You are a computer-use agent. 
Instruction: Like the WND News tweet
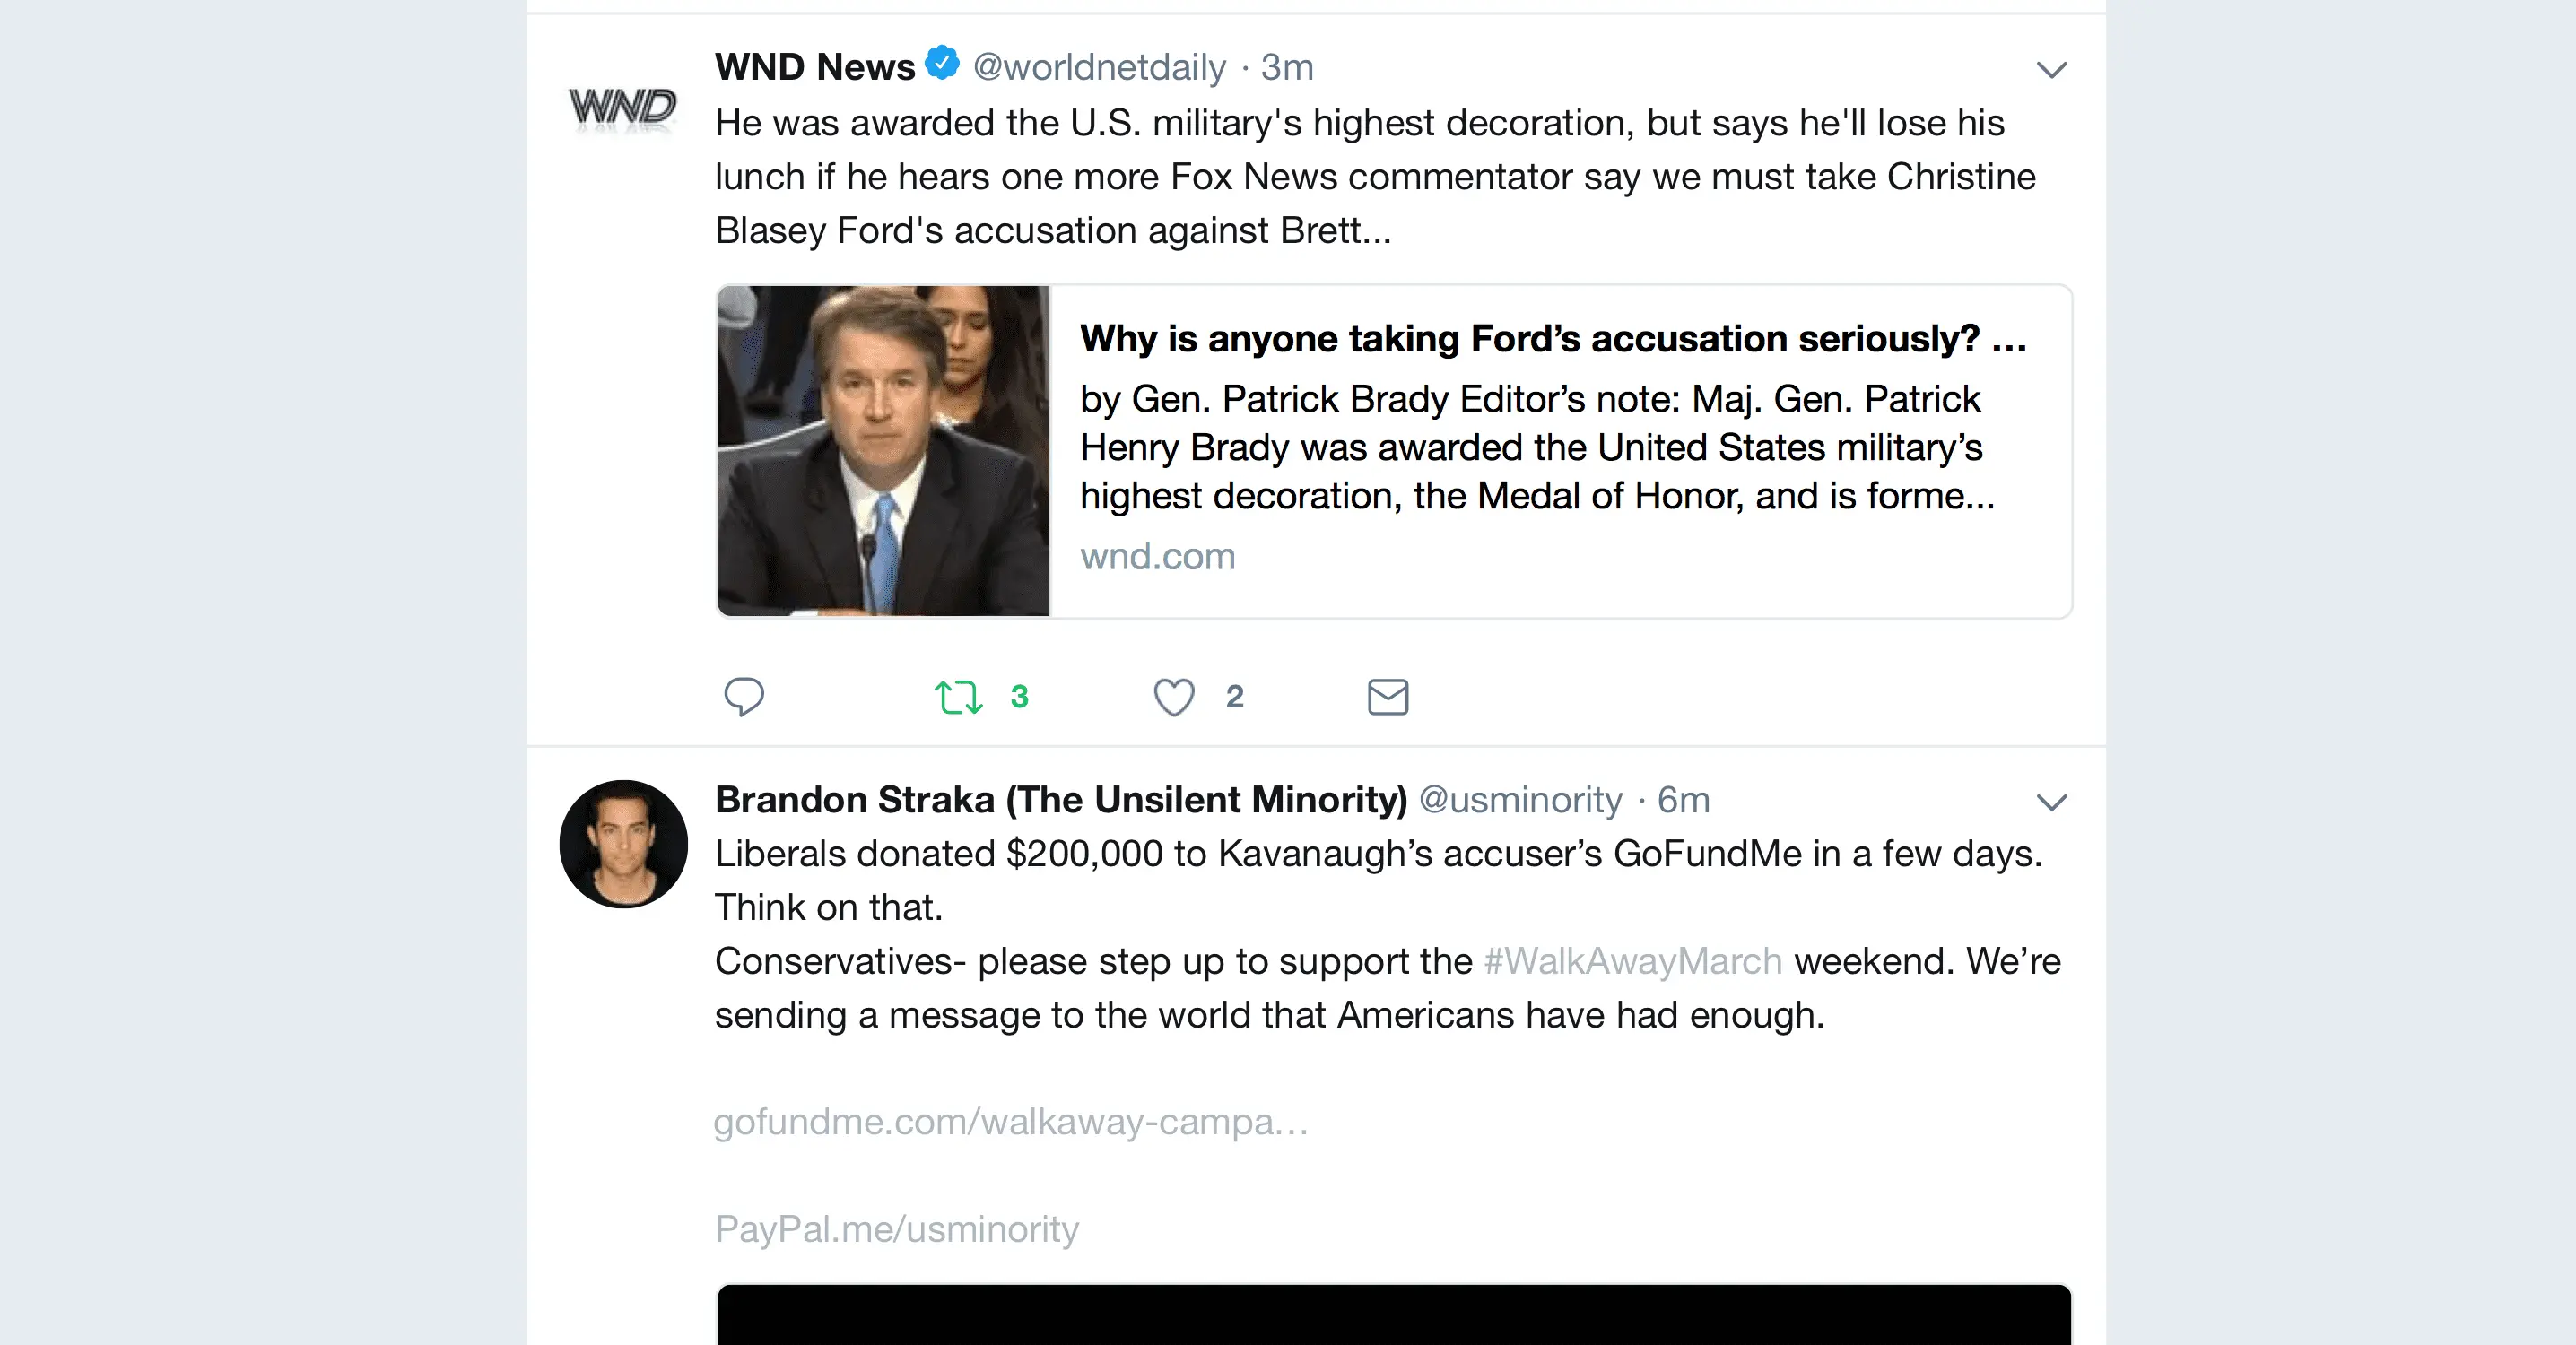click(x=1174, y=696)
